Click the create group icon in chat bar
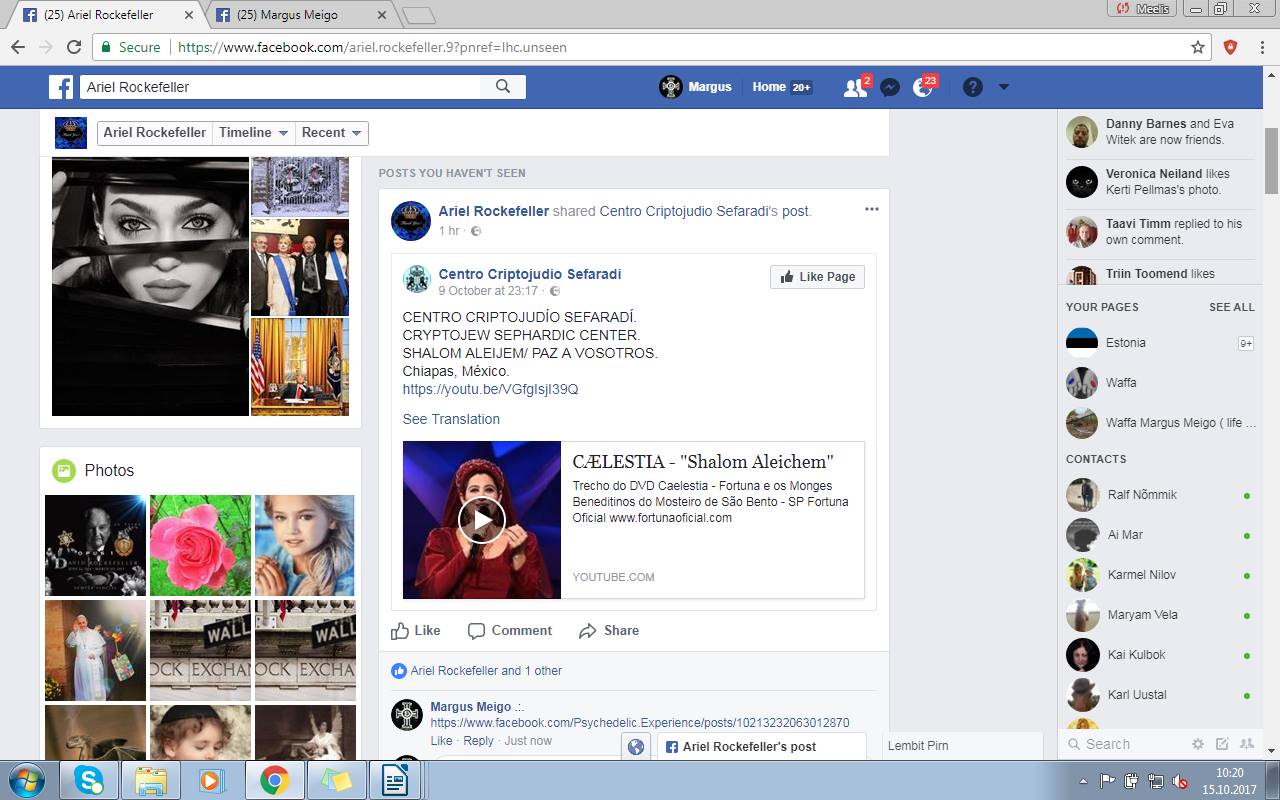 coord(1247,744)
